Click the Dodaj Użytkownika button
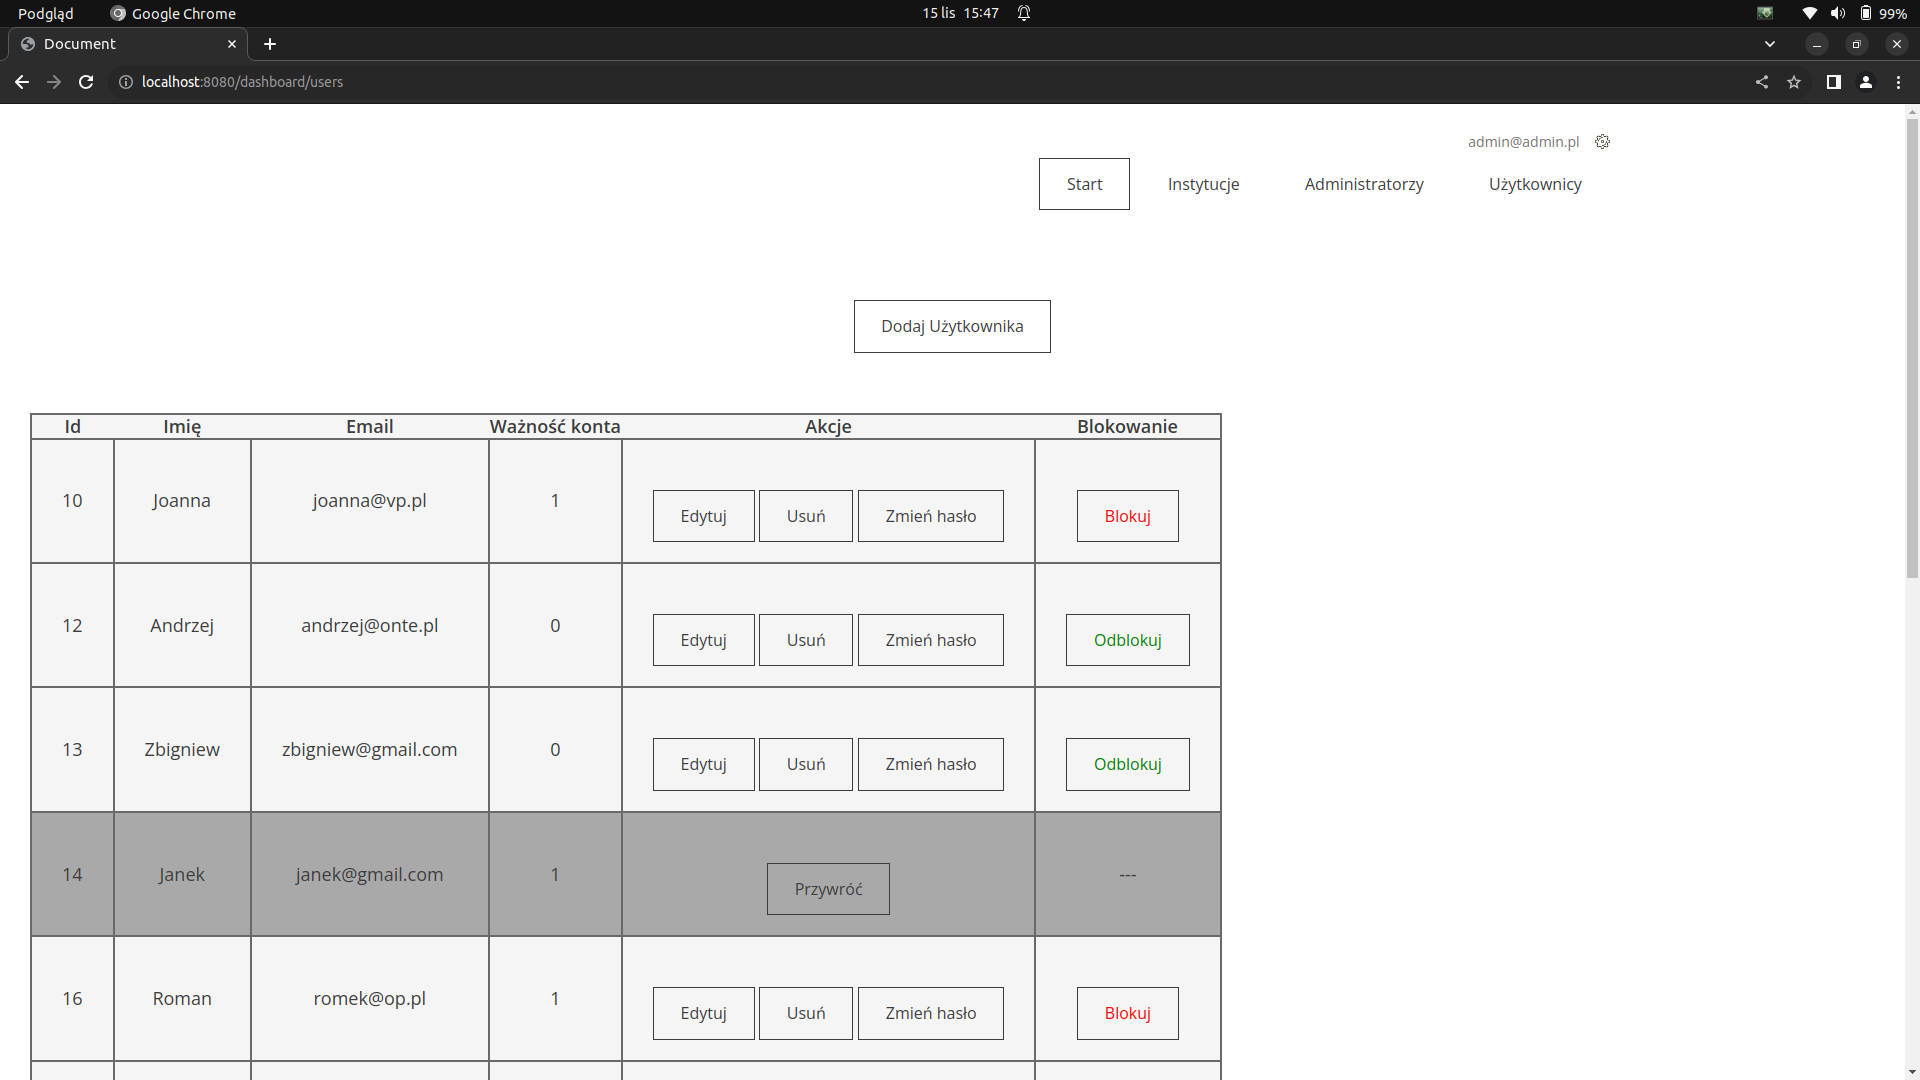Viewport: 1920px width, 1080px height. click(x=951, y=326)
